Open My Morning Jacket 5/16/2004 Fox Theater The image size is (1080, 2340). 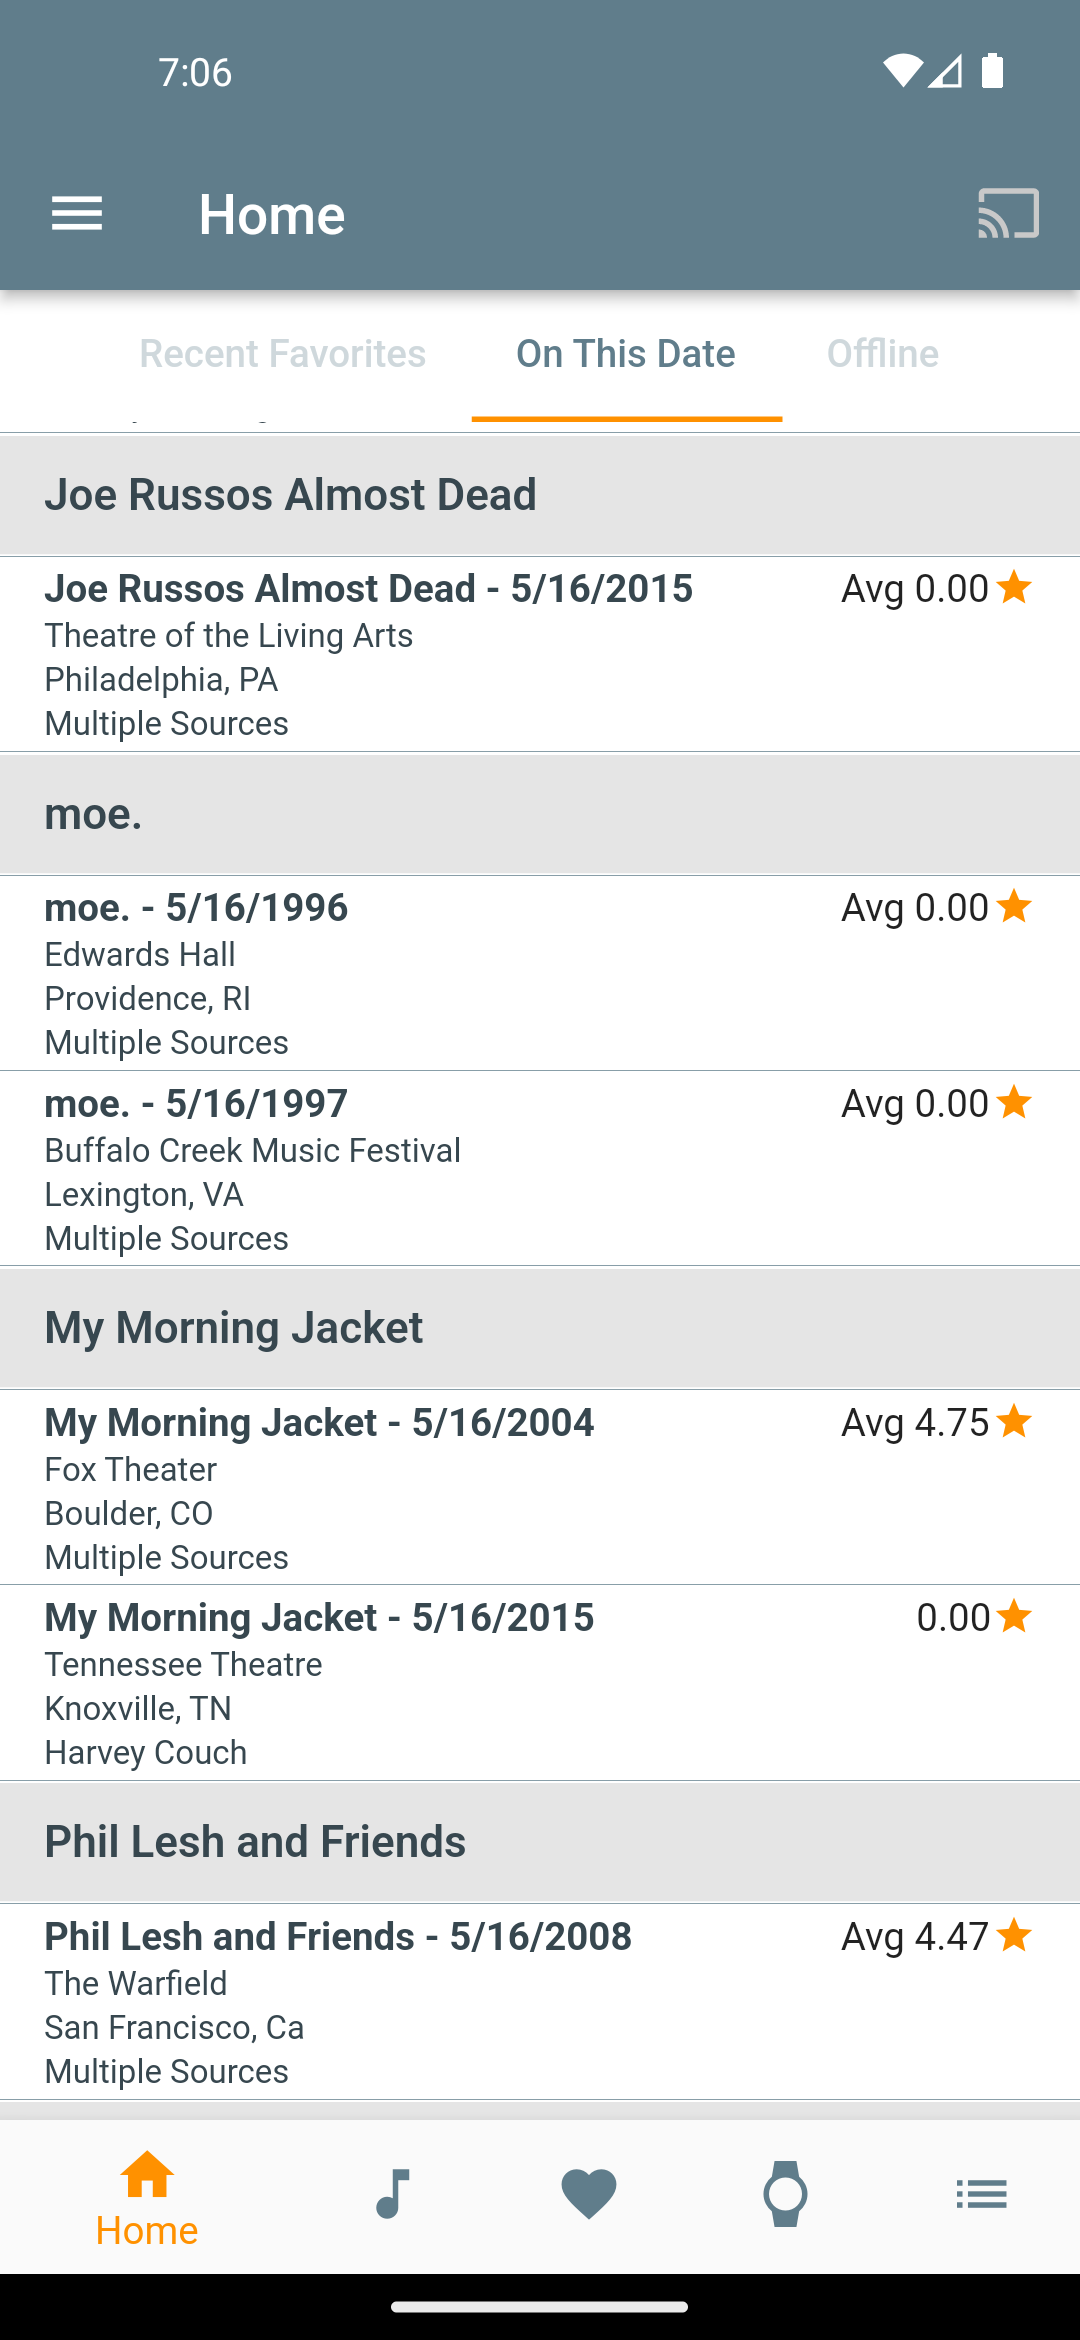pos(540,1487)
